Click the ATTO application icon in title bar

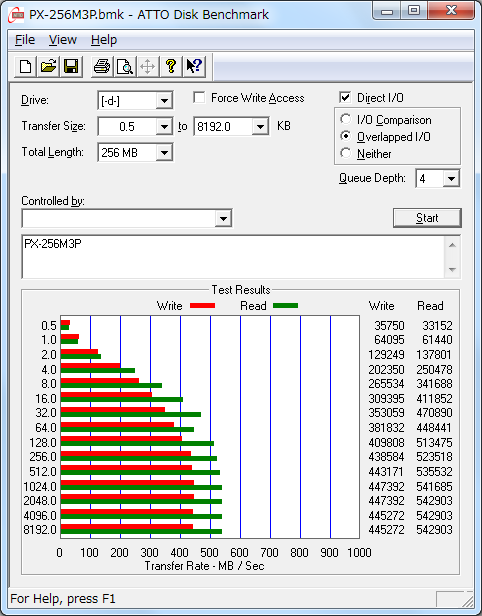[x=16, y=15]
